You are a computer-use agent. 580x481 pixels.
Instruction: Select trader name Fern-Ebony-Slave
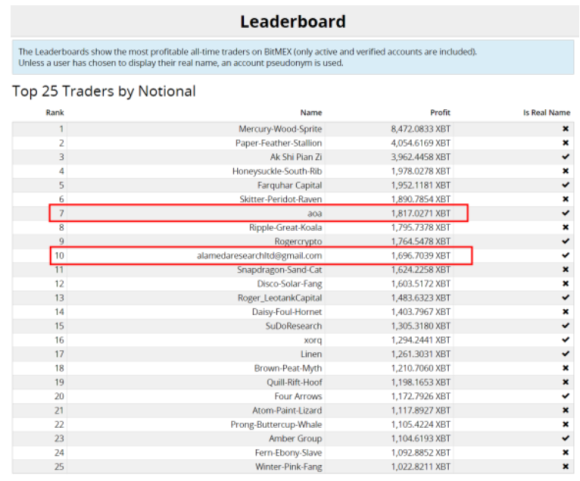(289, 453)
